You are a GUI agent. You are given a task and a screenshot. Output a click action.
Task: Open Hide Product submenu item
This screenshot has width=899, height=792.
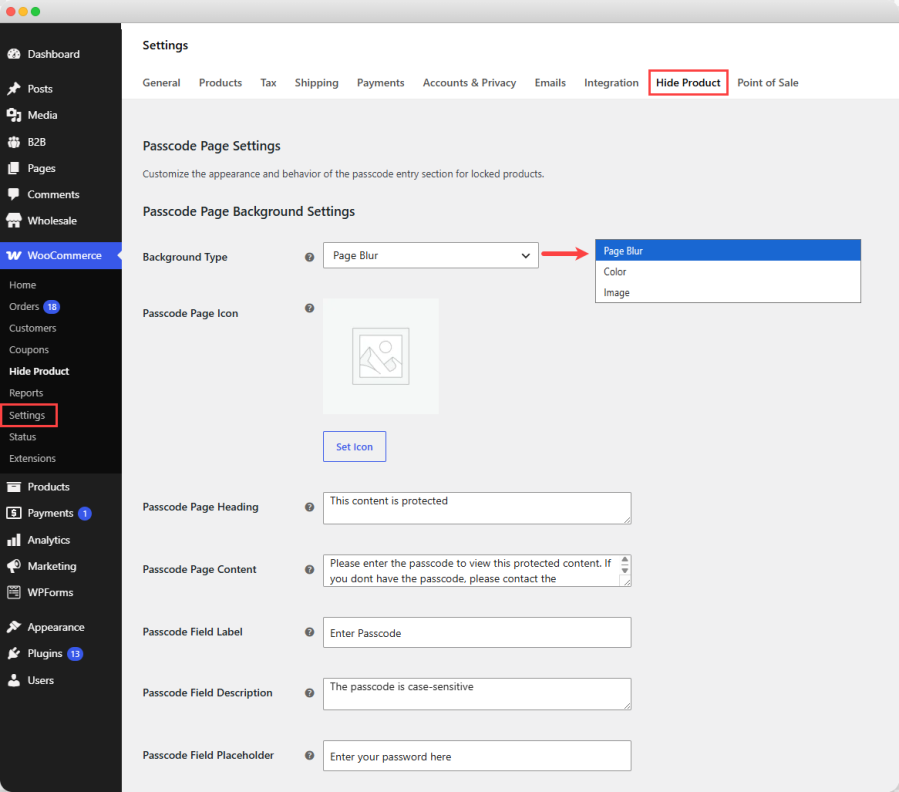point(39,372)
